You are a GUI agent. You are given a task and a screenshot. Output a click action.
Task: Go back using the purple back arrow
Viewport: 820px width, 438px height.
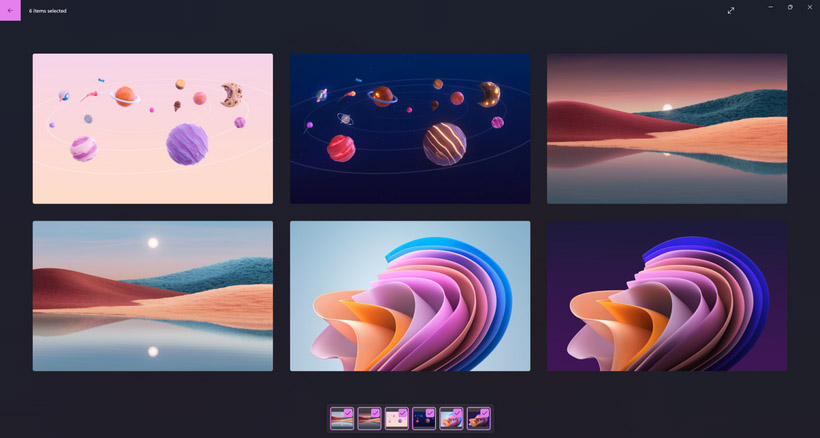10,10
